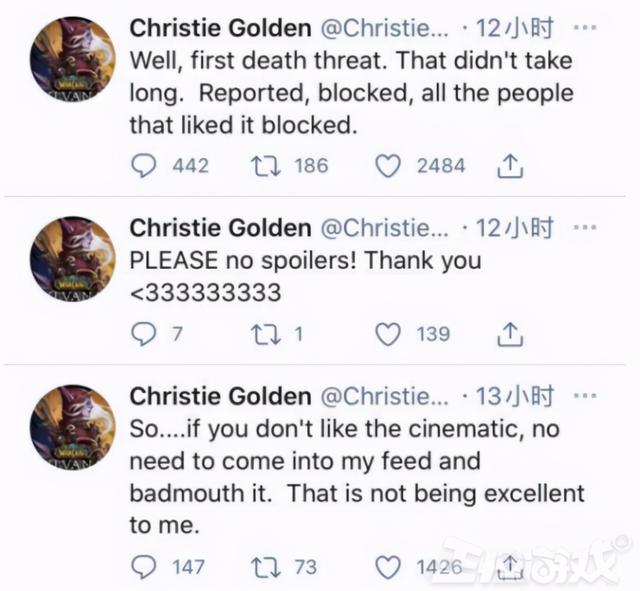Open the cinematic badmouth tweet text
The width and height of the screenshot is (640, 591).
tap(357, 477)
